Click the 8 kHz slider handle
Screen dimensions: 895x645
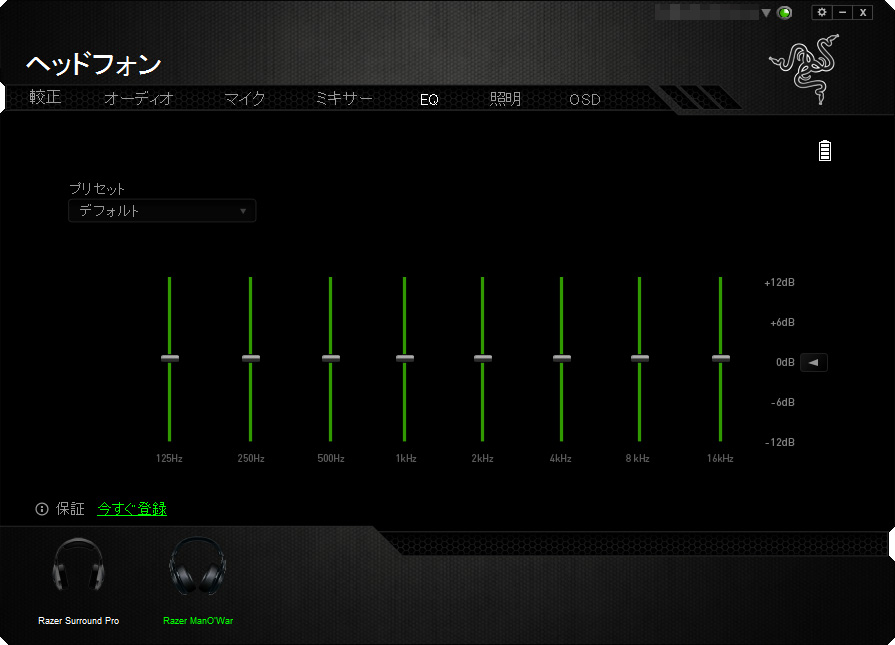[639, 358]
